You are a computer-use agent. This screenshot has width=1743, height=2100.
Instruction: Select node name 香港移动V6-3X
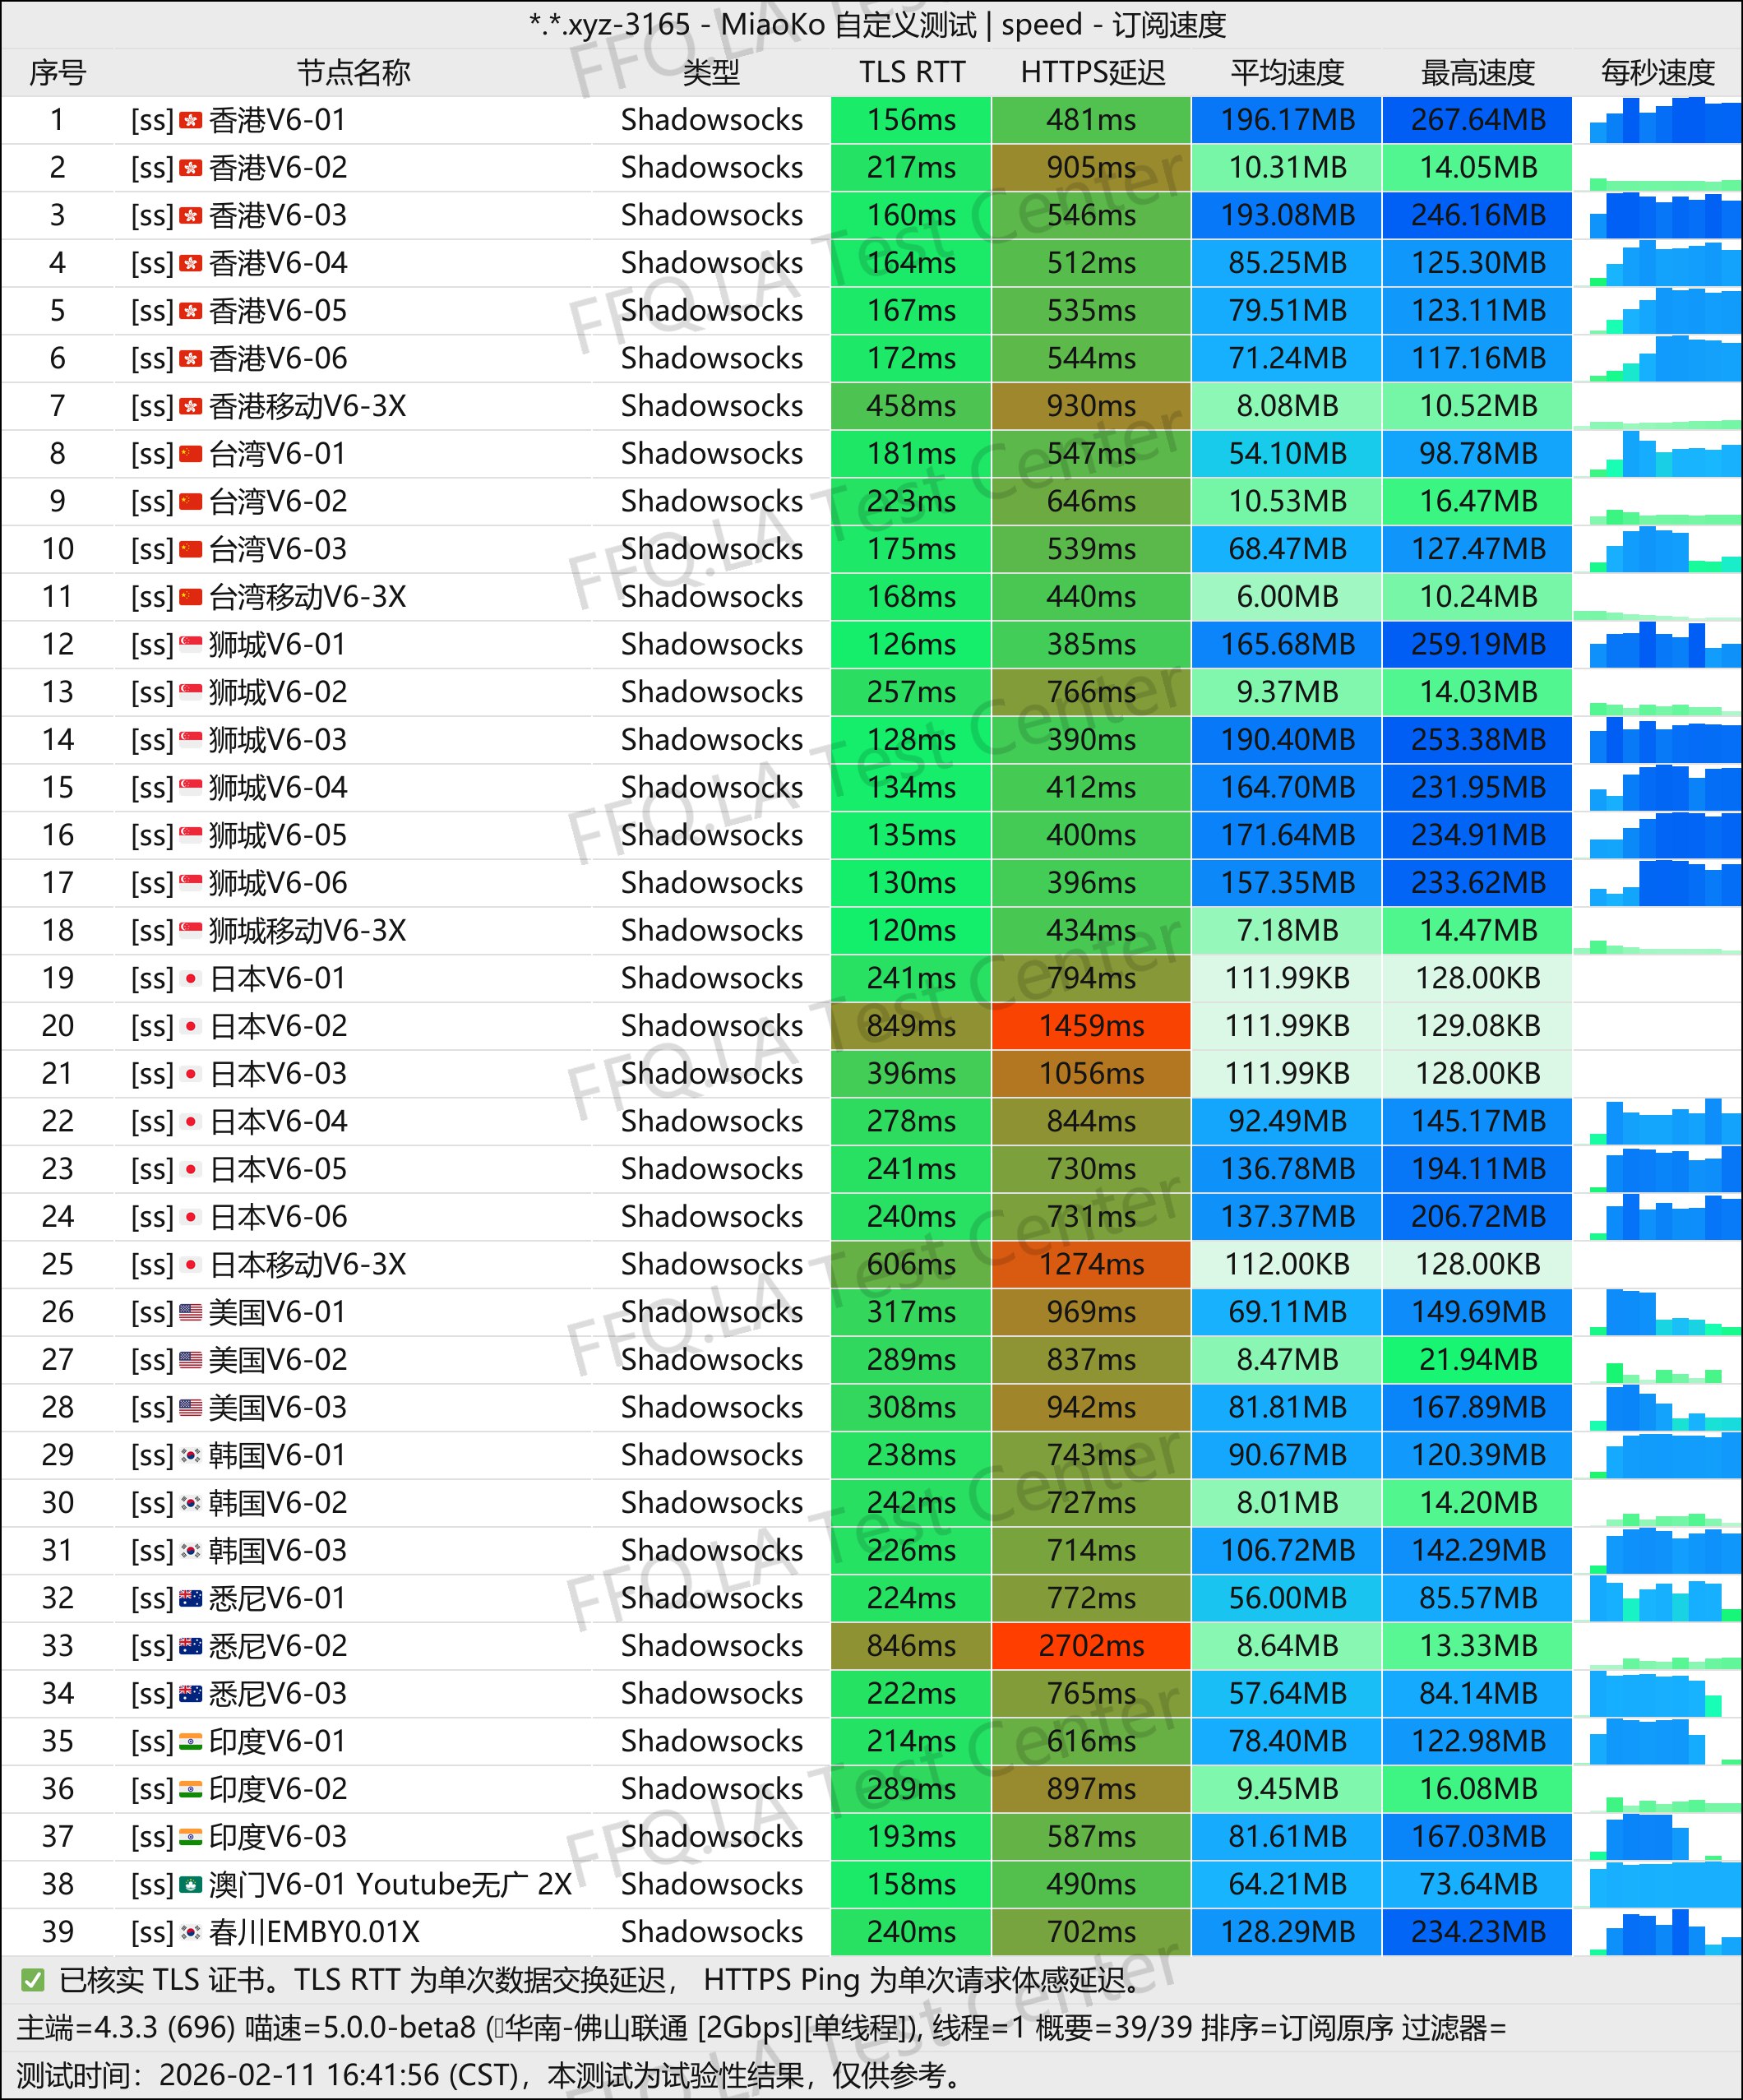coord(308,406)
